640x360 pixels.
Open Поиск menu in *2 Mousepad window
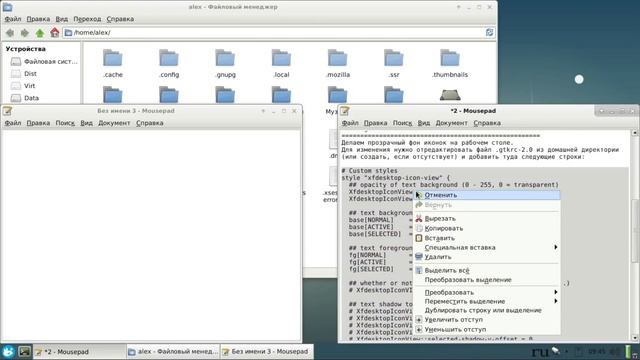point(402,123)
